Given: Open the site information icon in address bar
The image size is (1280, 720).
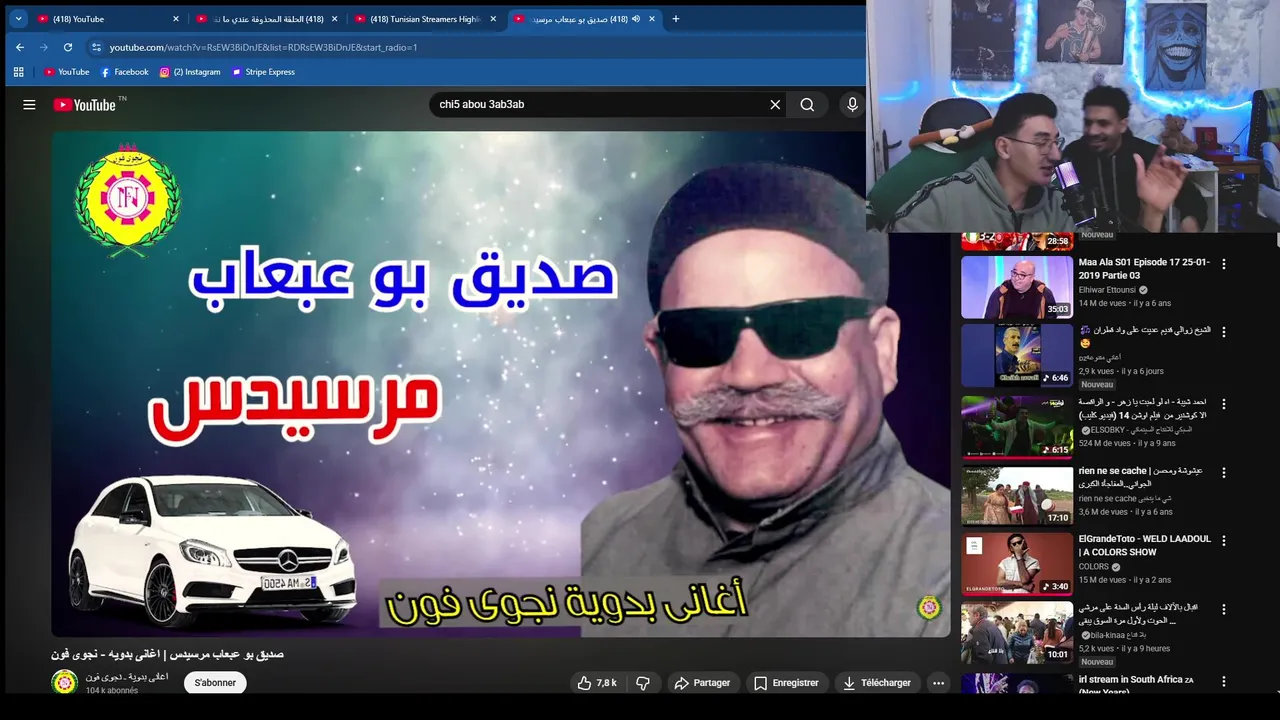Looking at the screenshot, I should 96,47.
